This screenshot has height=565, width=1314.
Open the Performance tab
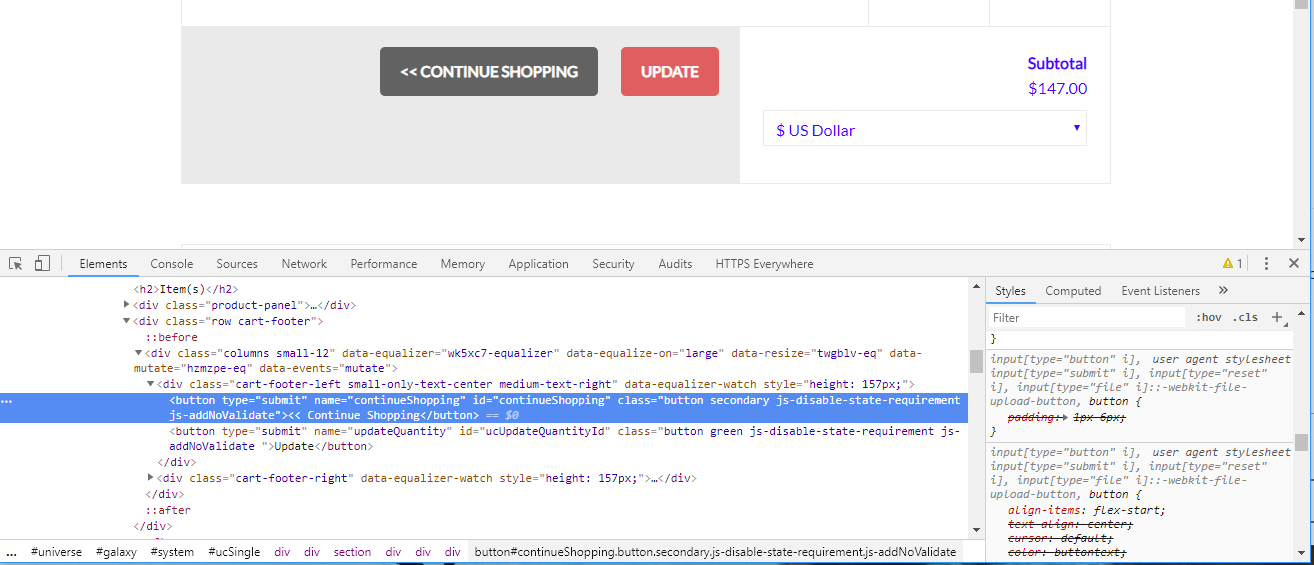point(384,264)
